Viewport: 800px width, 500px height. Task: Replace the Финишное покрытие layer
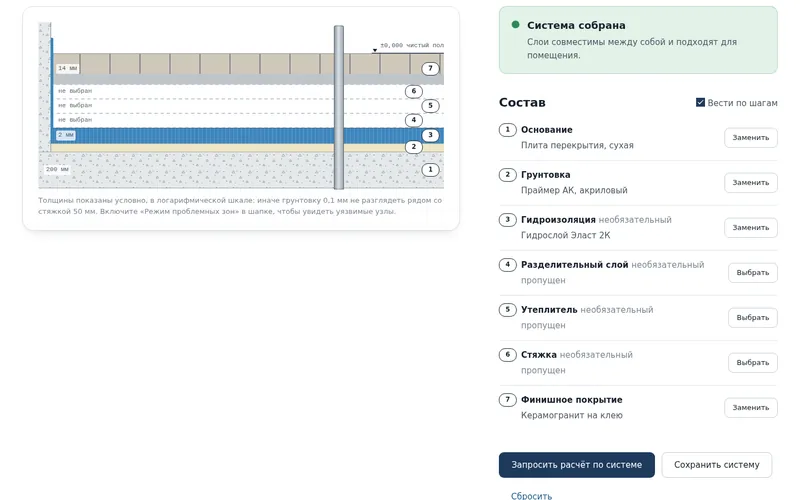(x=751, y=408)
